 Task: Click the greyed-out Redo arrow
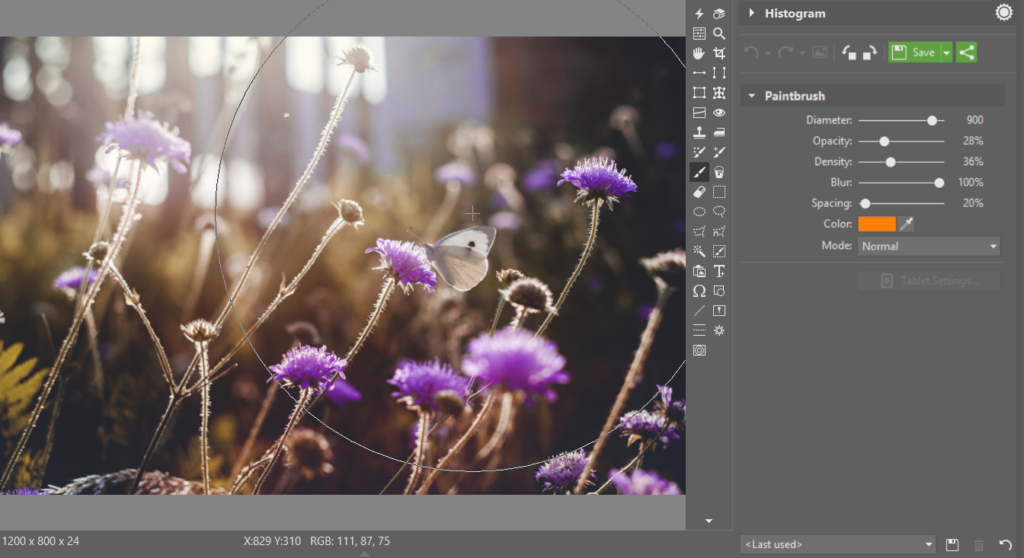coord(786,52)
